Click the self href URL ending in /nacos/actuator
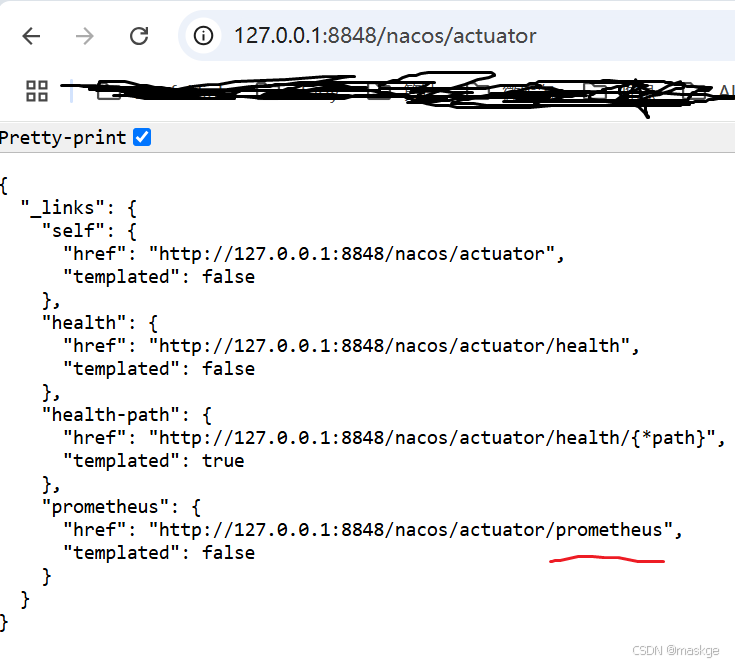The height and width of the screenshot is (663, 735). 352,254
